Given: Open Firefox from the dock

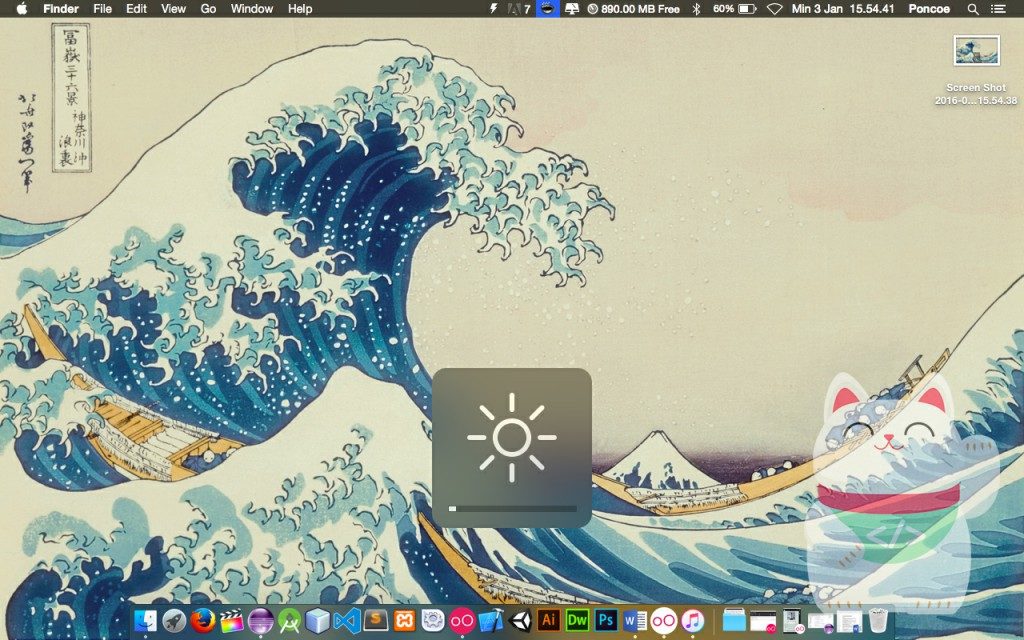Looking at the screenshot, I should tap(203, 620).
